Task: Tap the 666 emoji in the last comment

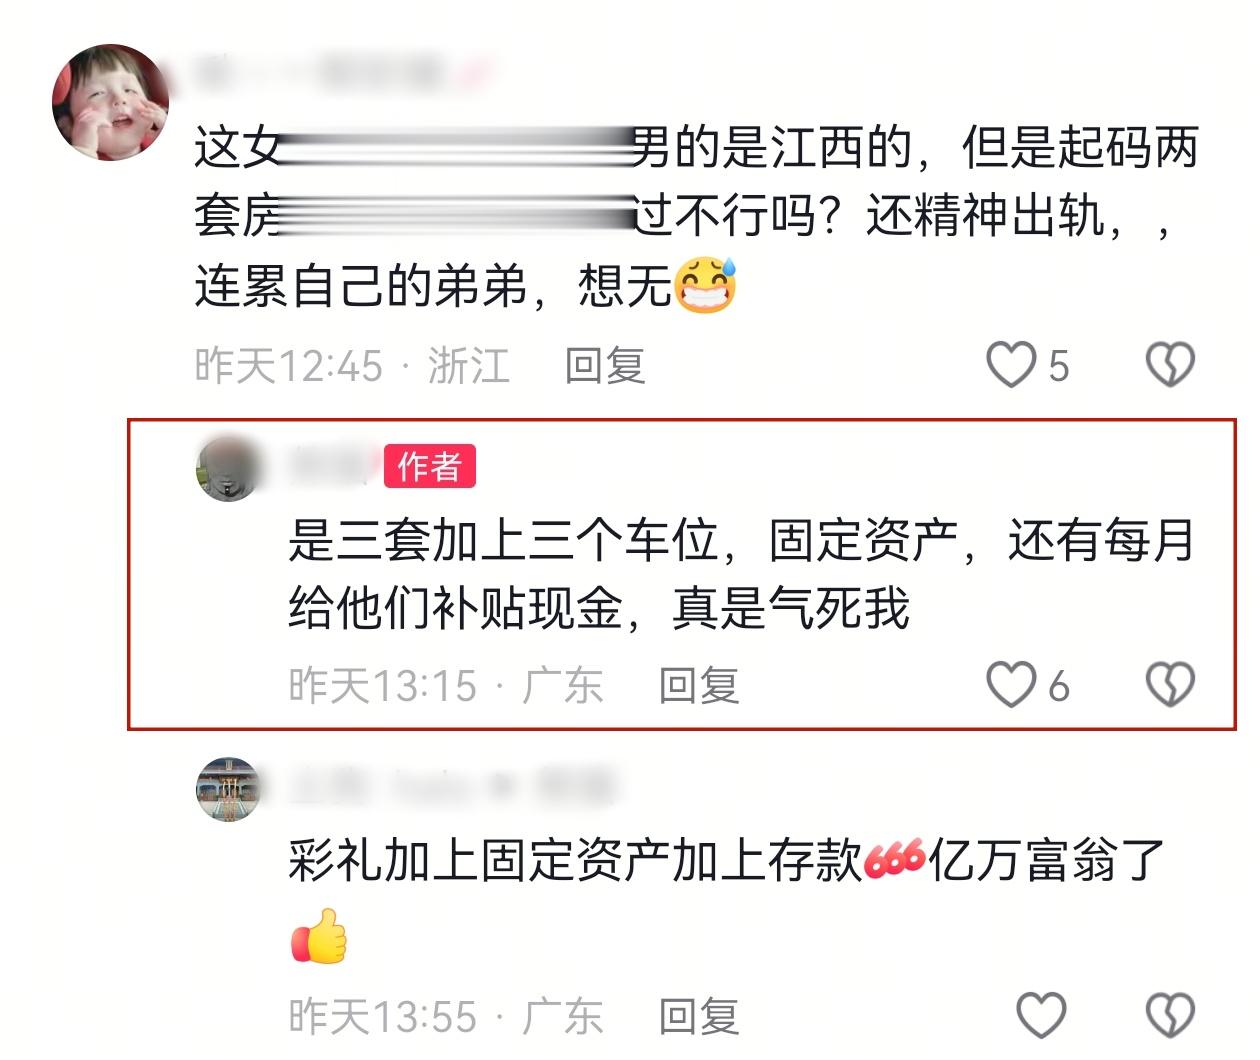Action: coord(894,858)
